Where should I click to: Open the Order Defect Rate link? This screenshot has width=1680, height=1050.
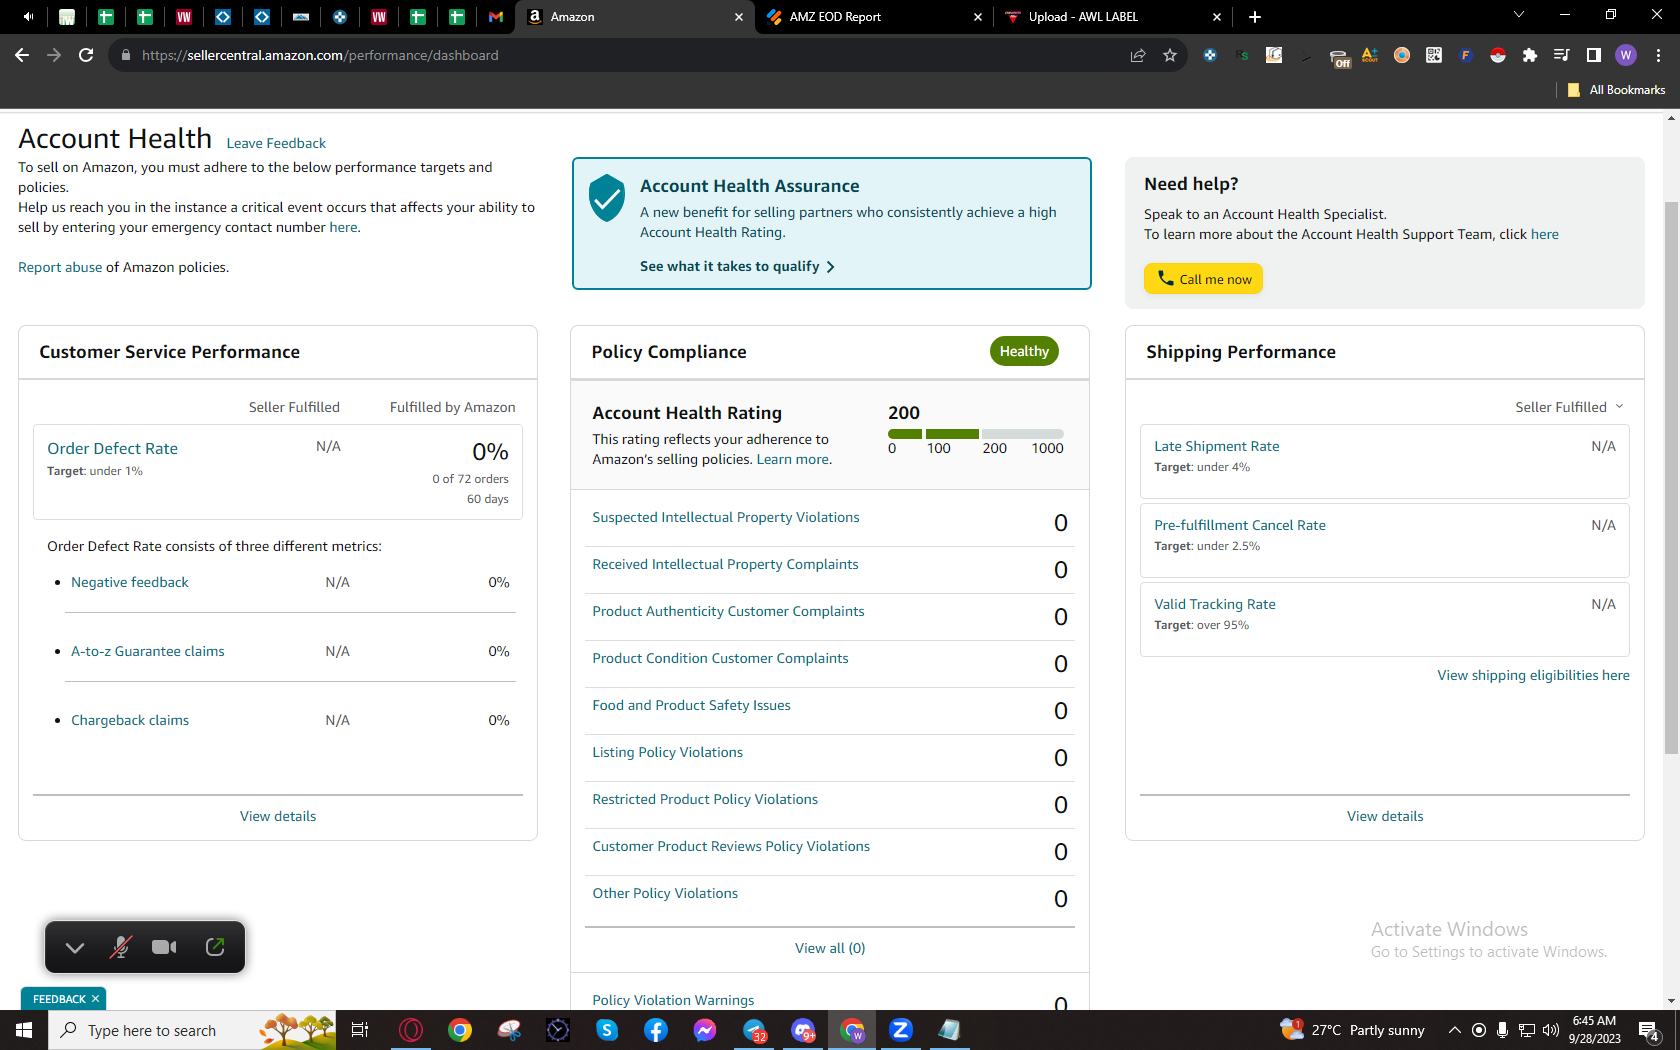[112, 449]
